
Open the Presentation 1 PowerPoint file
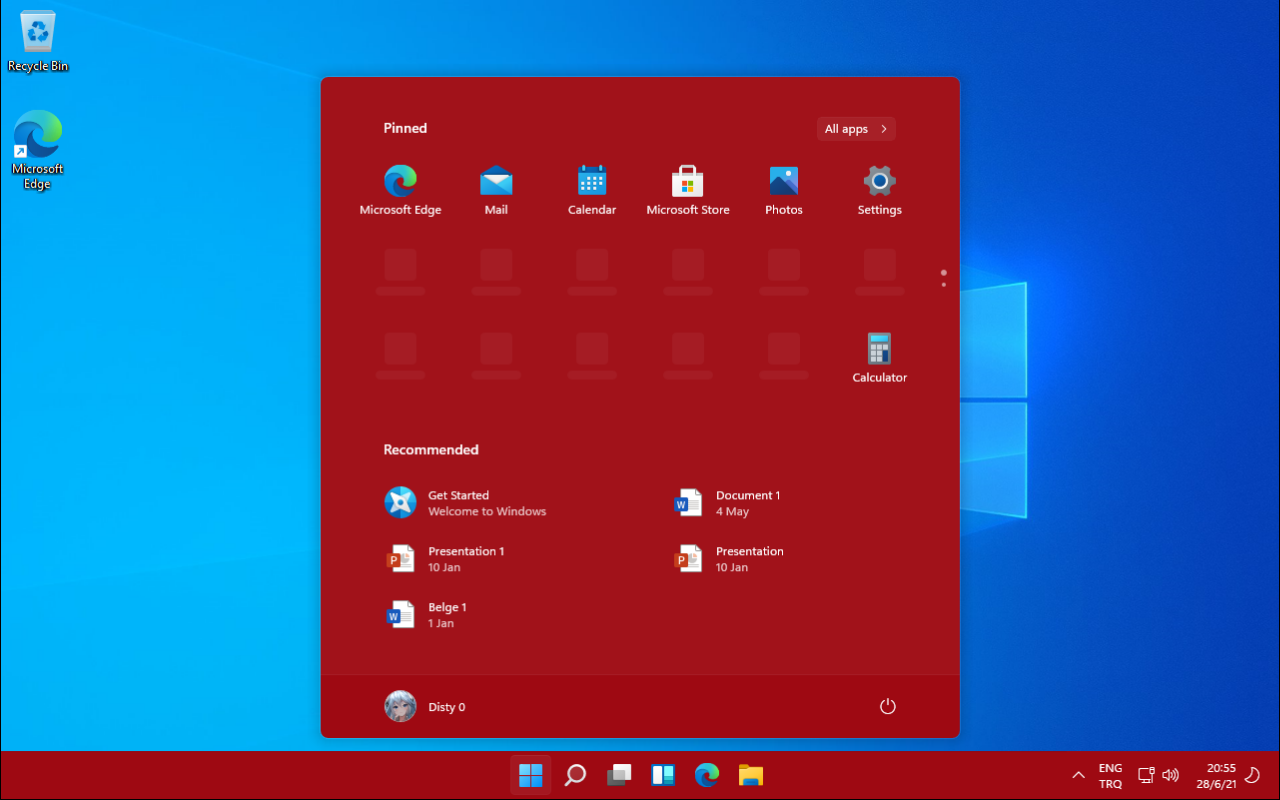pos(446,559)
